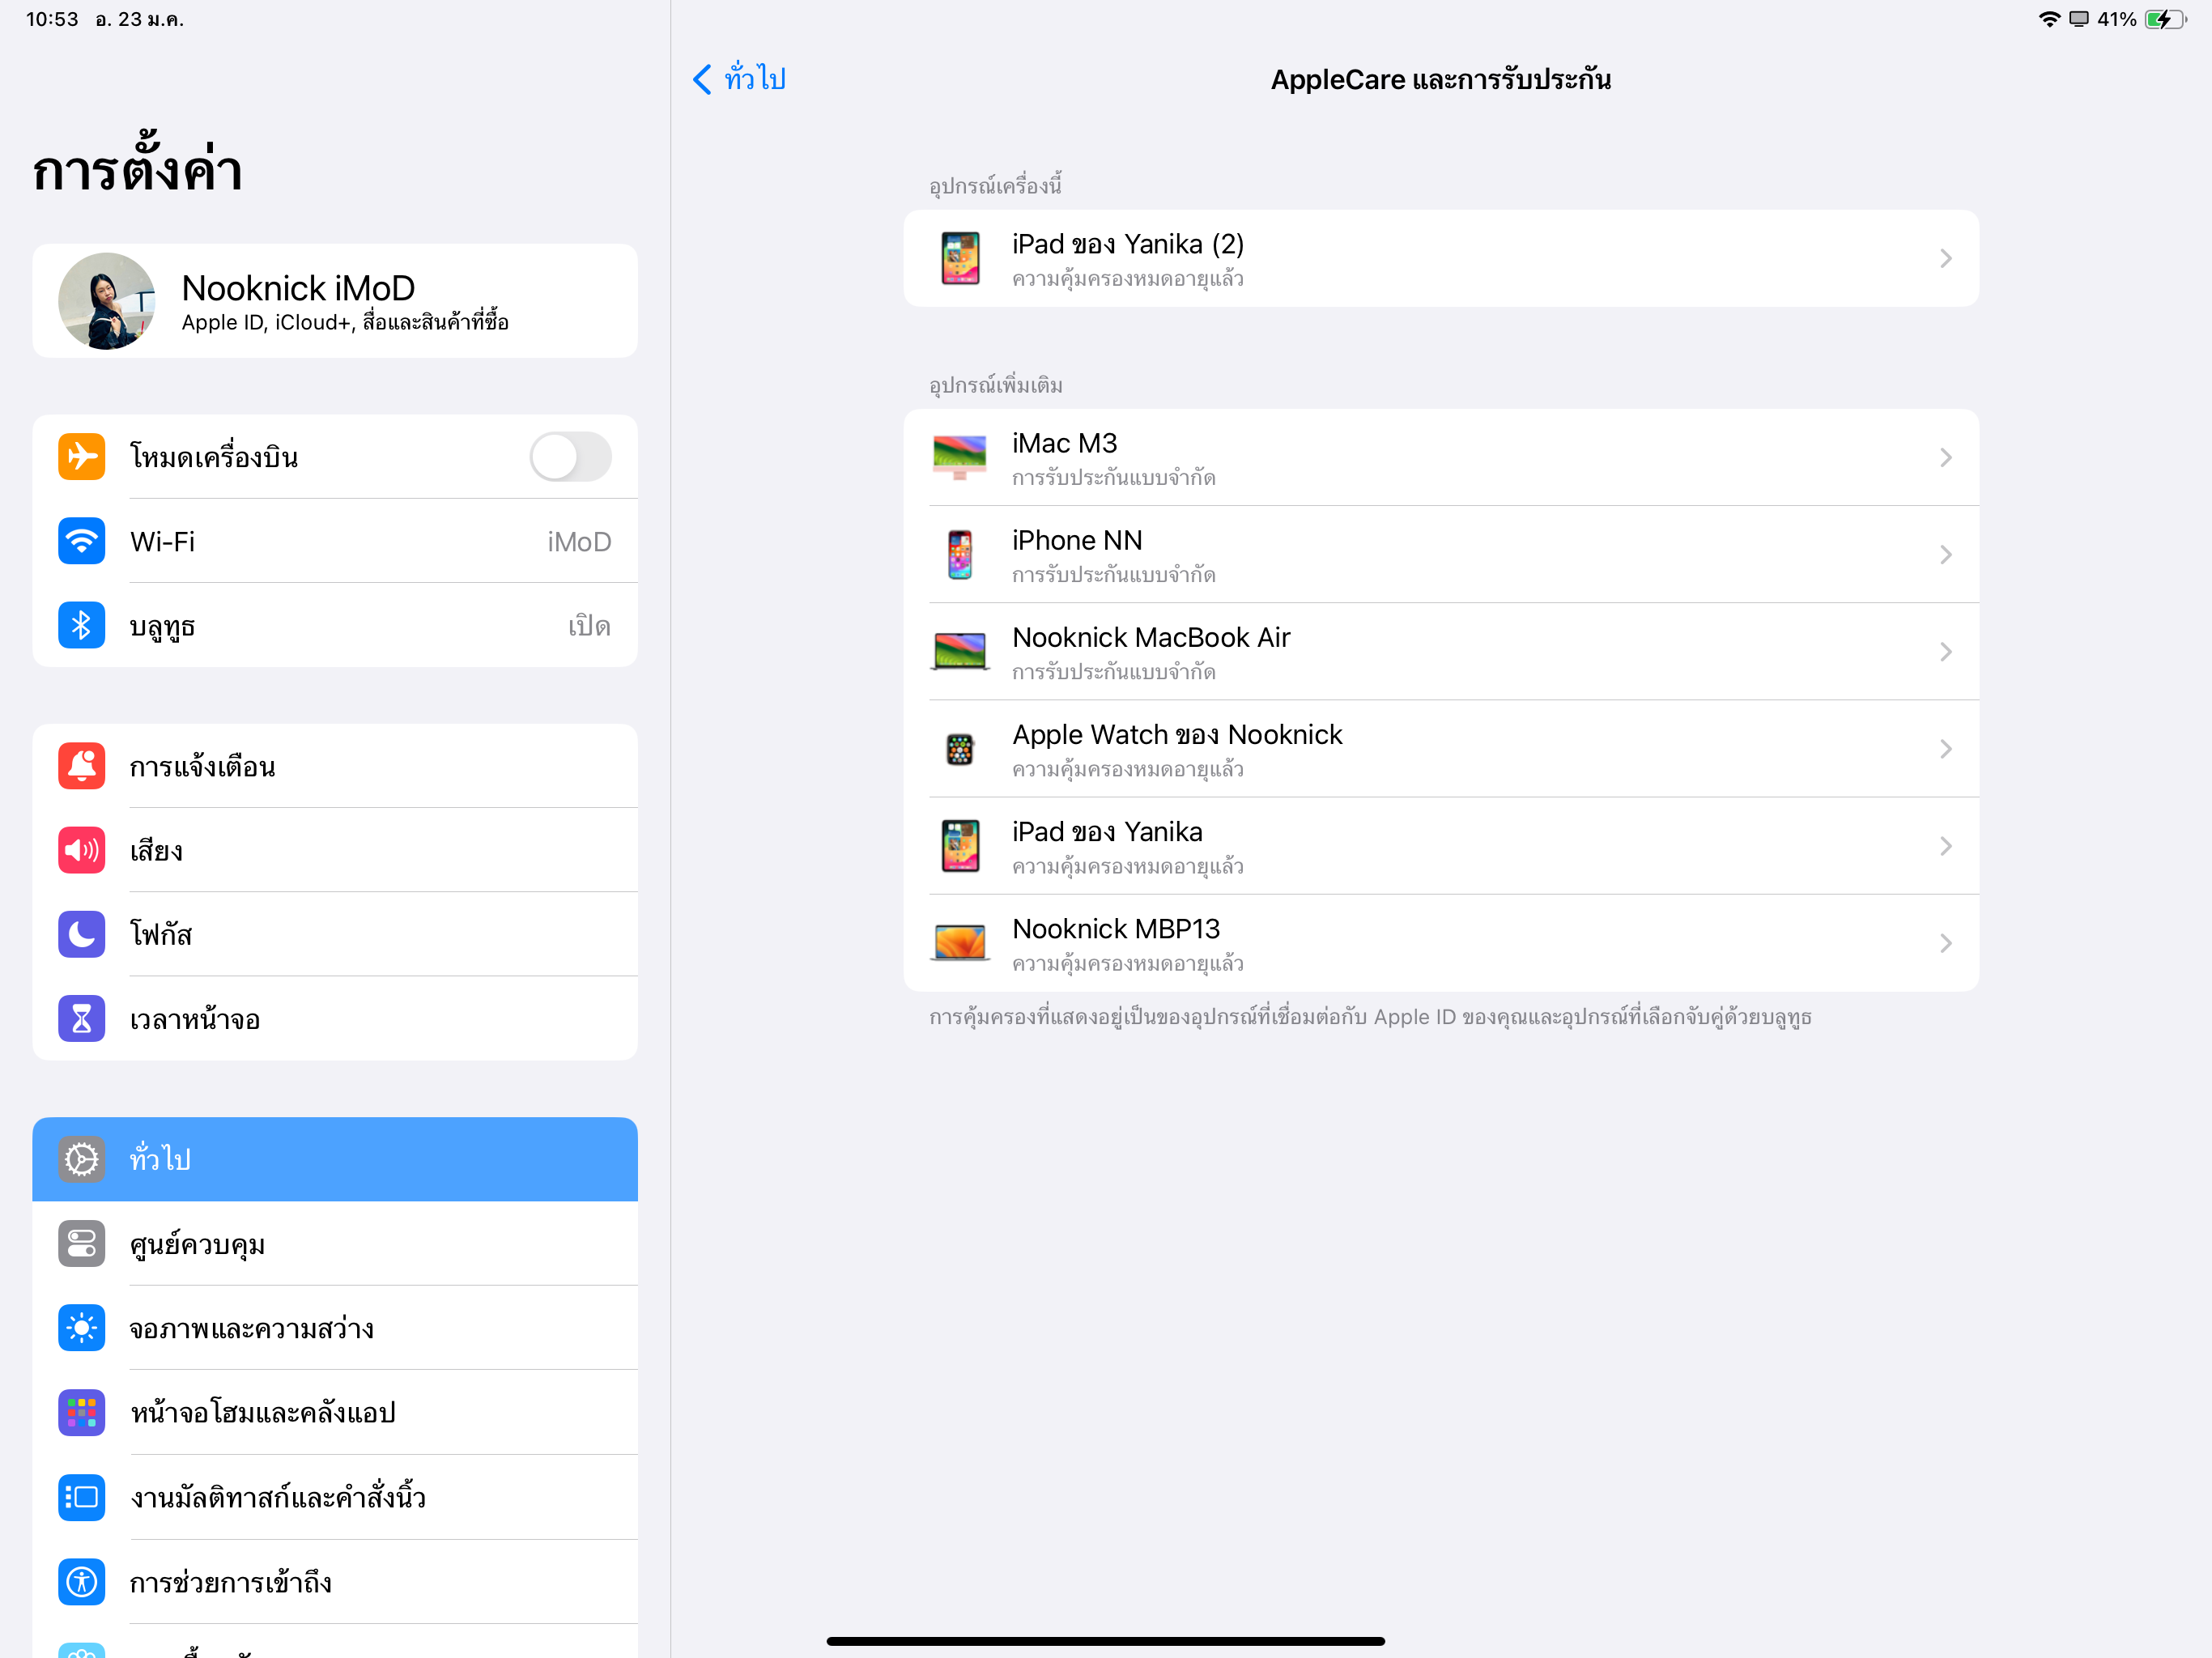Viewport: 2212px width, 1658px height.
Task: Tap the red Notifications bell icon
Action: click(x=82, y=766)
